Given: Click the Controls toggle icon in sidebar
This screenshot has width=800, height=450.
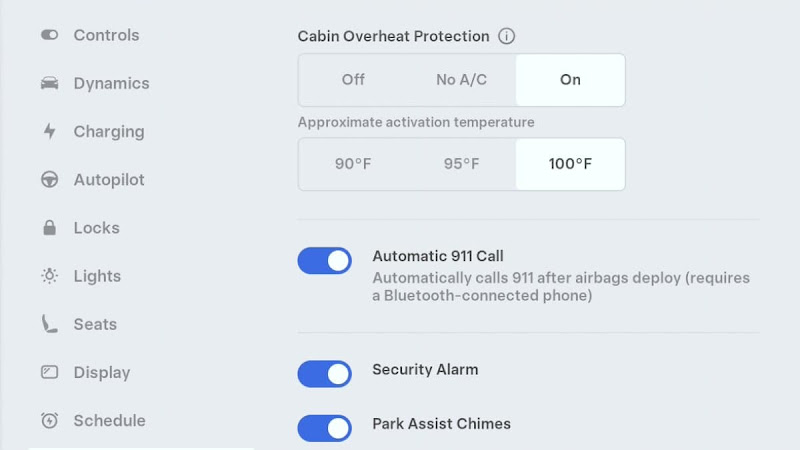Looking at the screenshot, I should click(49, 35).
